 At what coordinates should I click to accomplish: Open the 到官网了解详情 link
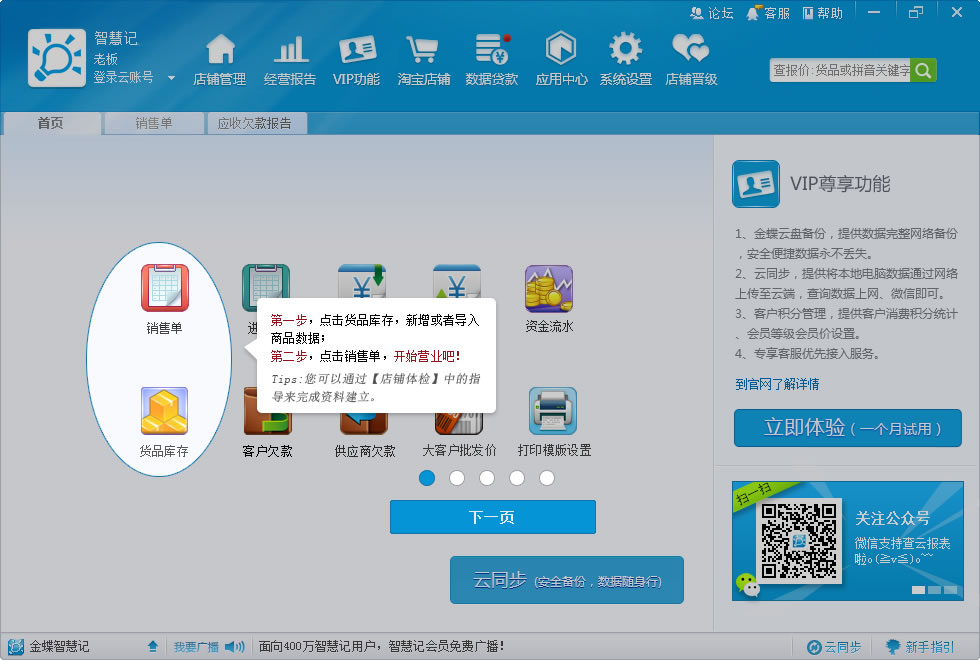[x=777, y=384]
